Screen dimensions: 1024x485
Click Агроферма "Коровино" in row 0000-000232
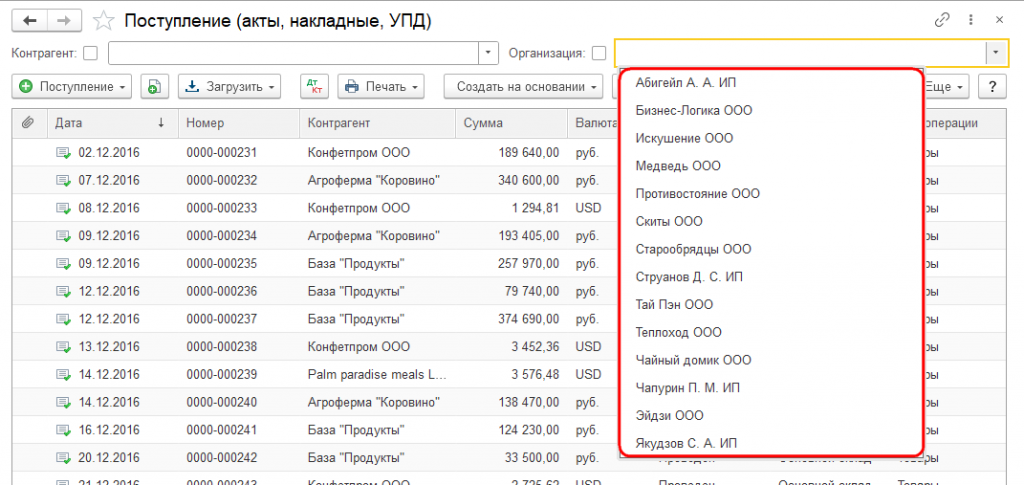(374, 180)
